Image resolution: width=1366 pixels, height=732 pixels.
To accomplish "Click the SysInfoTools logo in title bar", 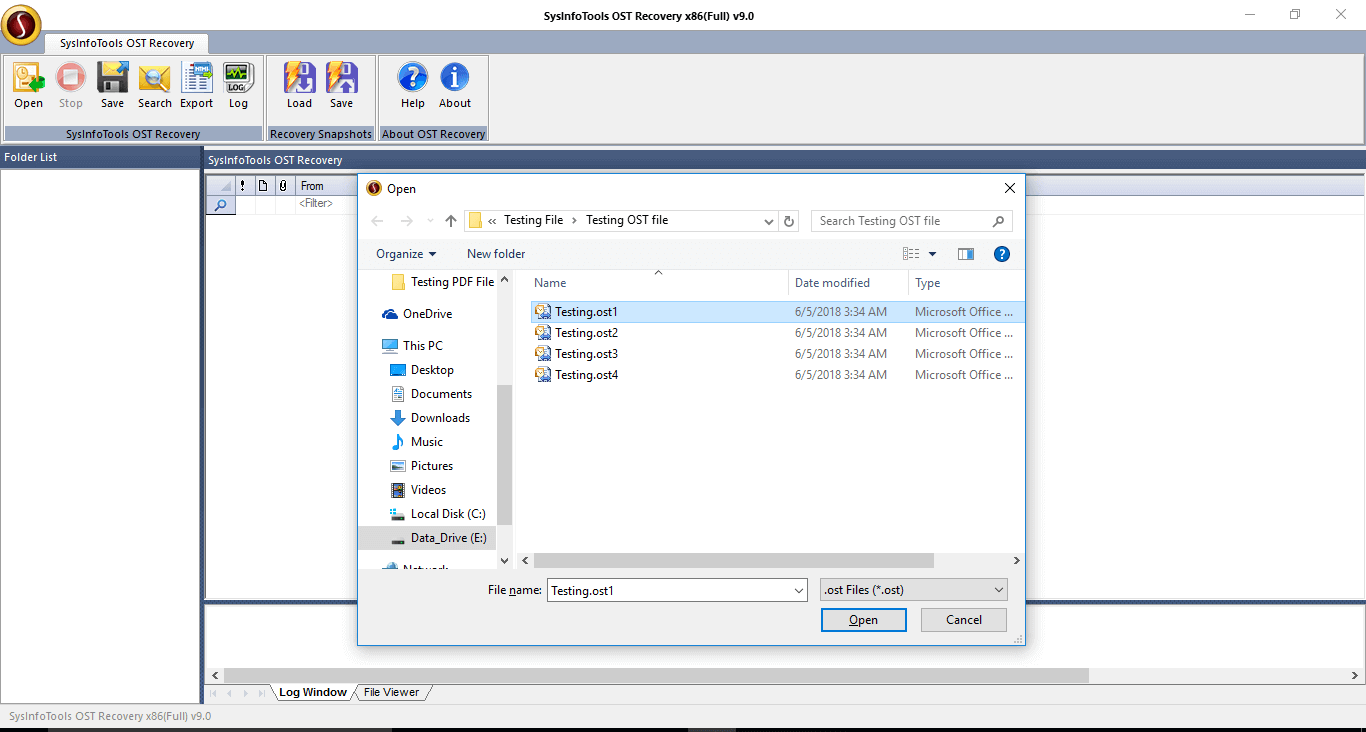I will pyautogui.click(x=21, y=25).
